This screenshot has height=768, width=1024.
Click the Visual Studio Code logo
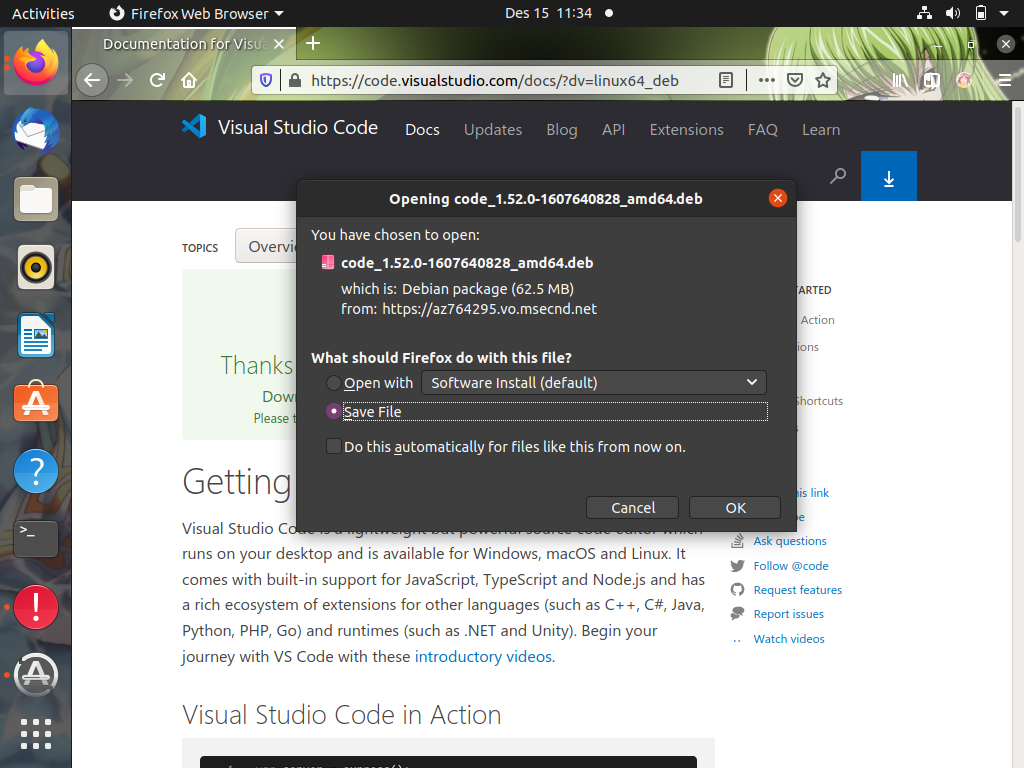[280, 127]
